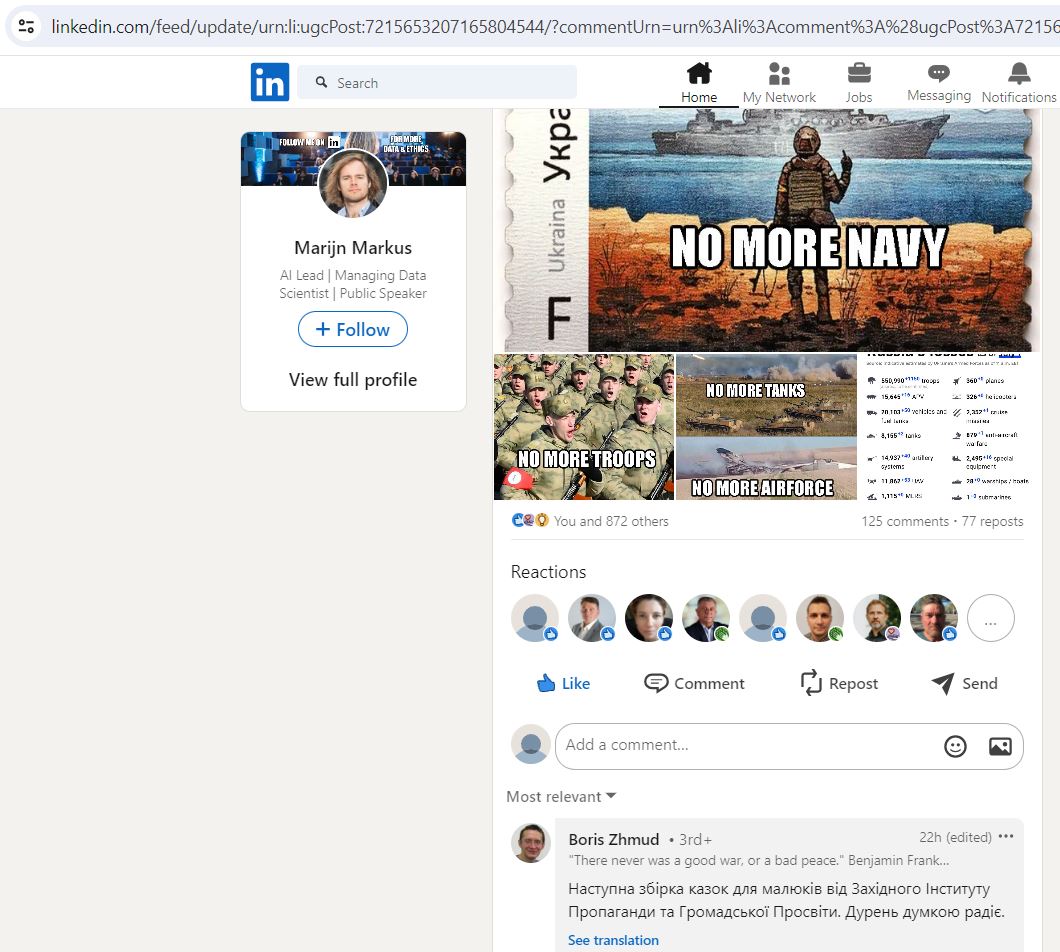This screenshot has height=952, width=1060.
Task: Focus the LinkedIn Search field
Action: 437,82
